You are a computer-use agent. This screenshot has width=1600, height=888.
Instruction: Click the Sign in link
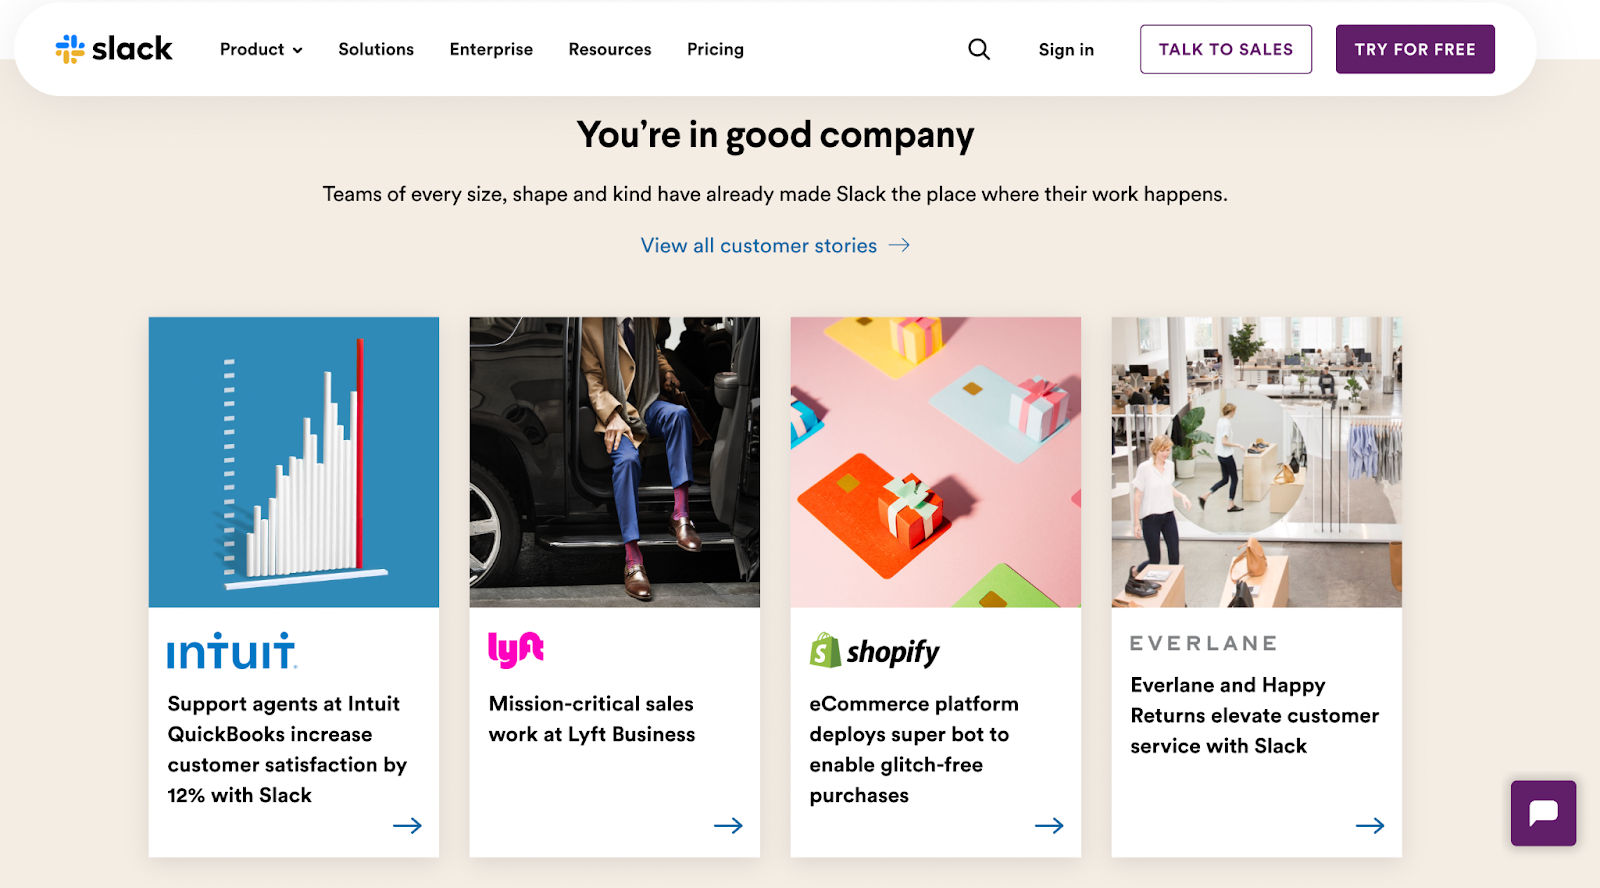pos(1066,50)
